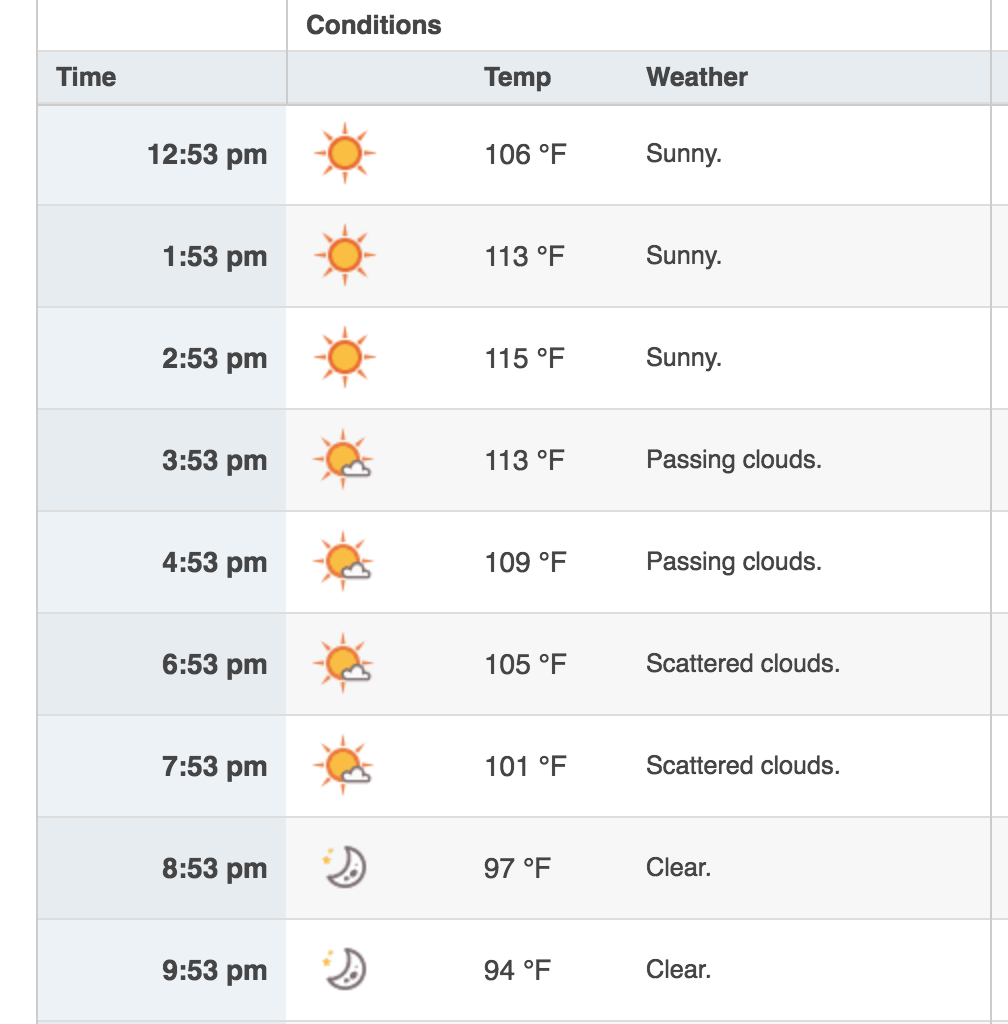Click the sun icon in 1:53 pm row
This screenshot has width=1008, height=1024.
[345, 255]
